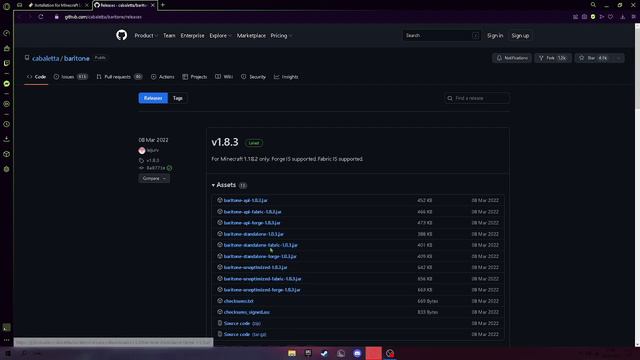This screenshot has width=640, height=360.
Task: Open the Security tab
Action: 253,77
